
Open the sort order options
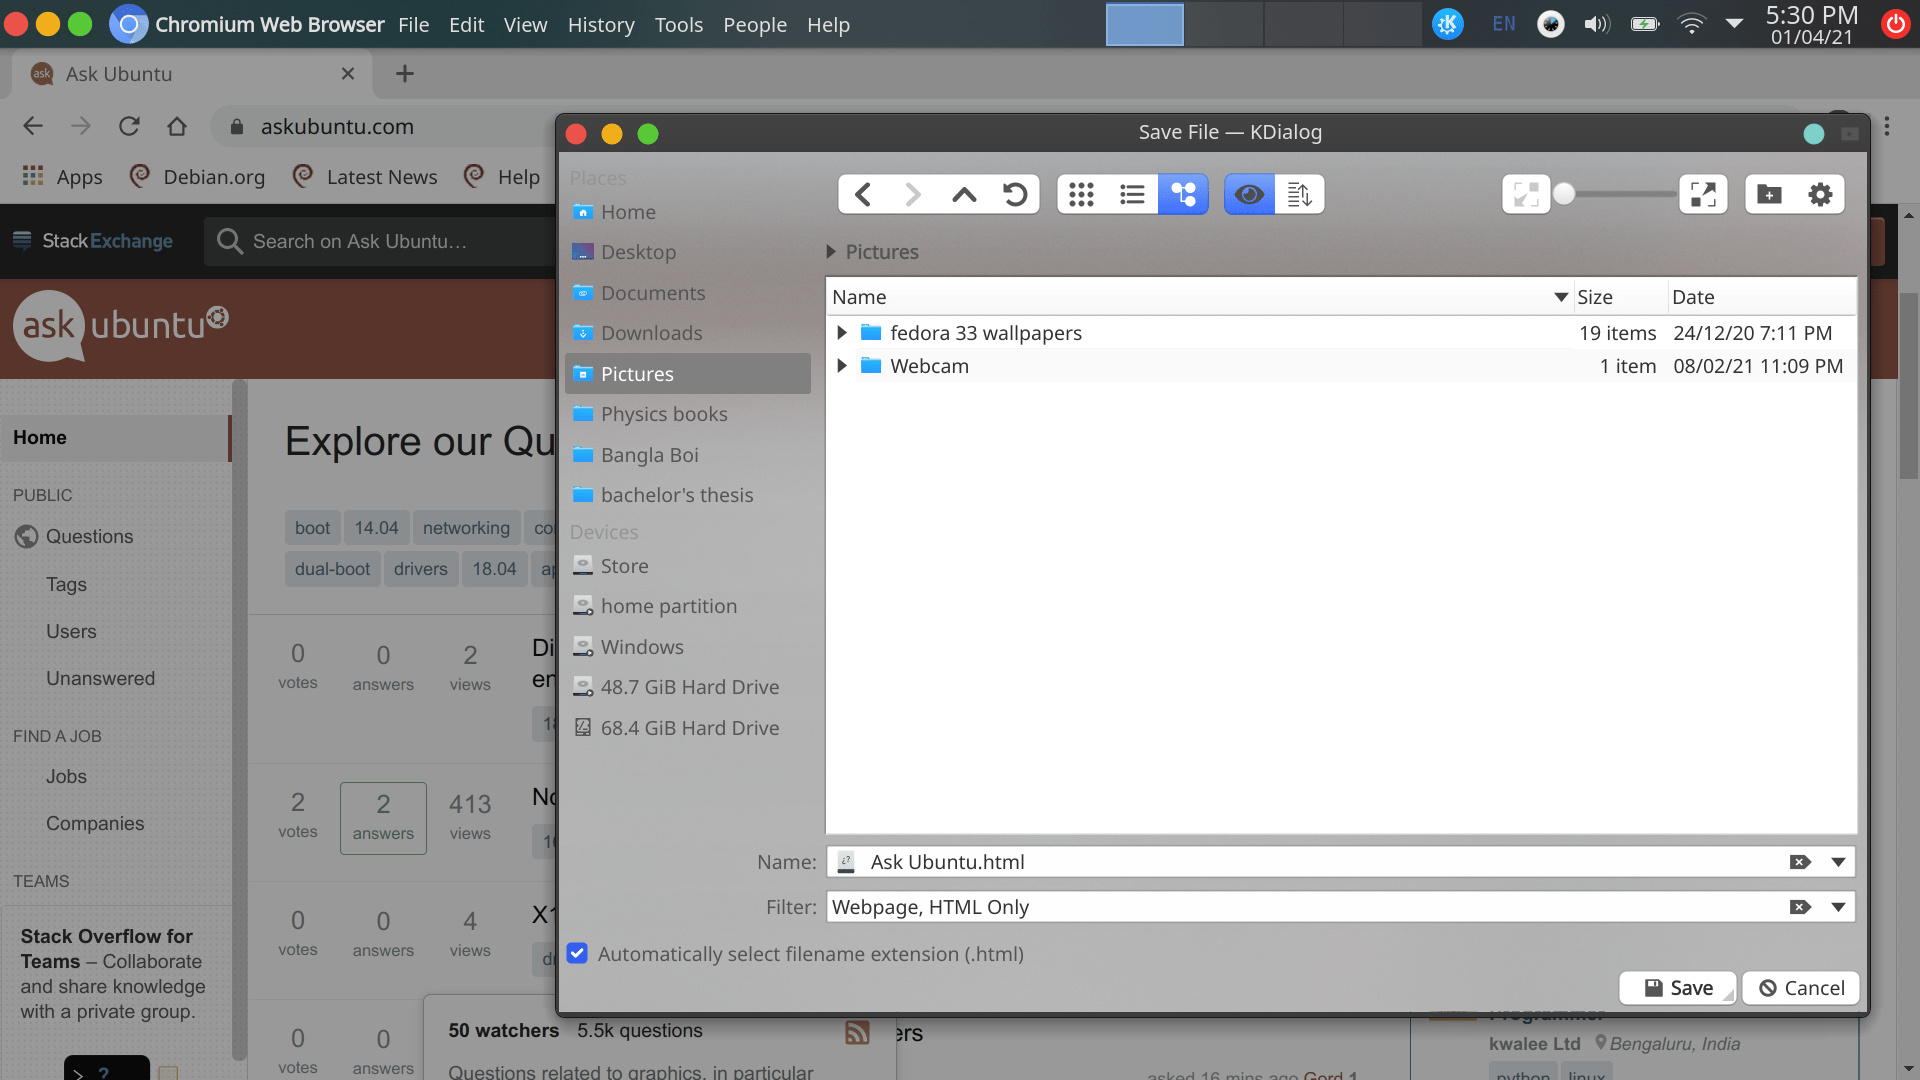click(1299, 194)
